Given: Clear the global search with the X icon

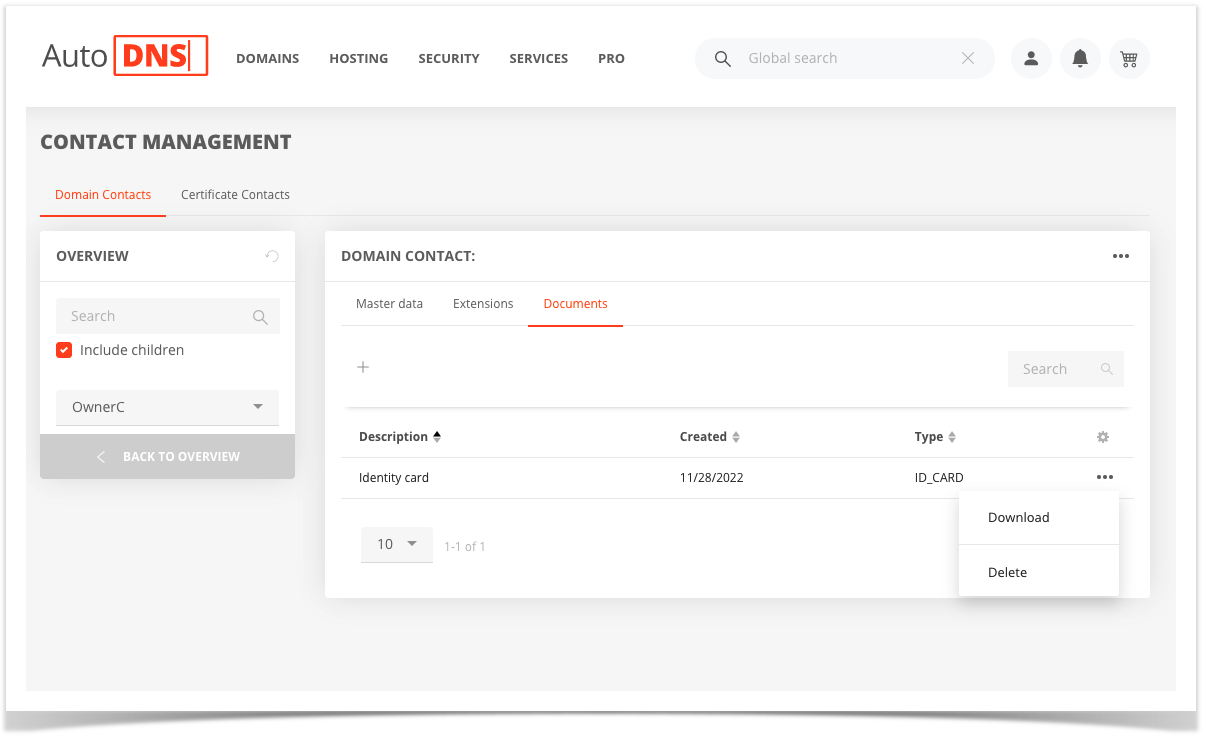Looking at the screenshot, I should coord(968,58).
